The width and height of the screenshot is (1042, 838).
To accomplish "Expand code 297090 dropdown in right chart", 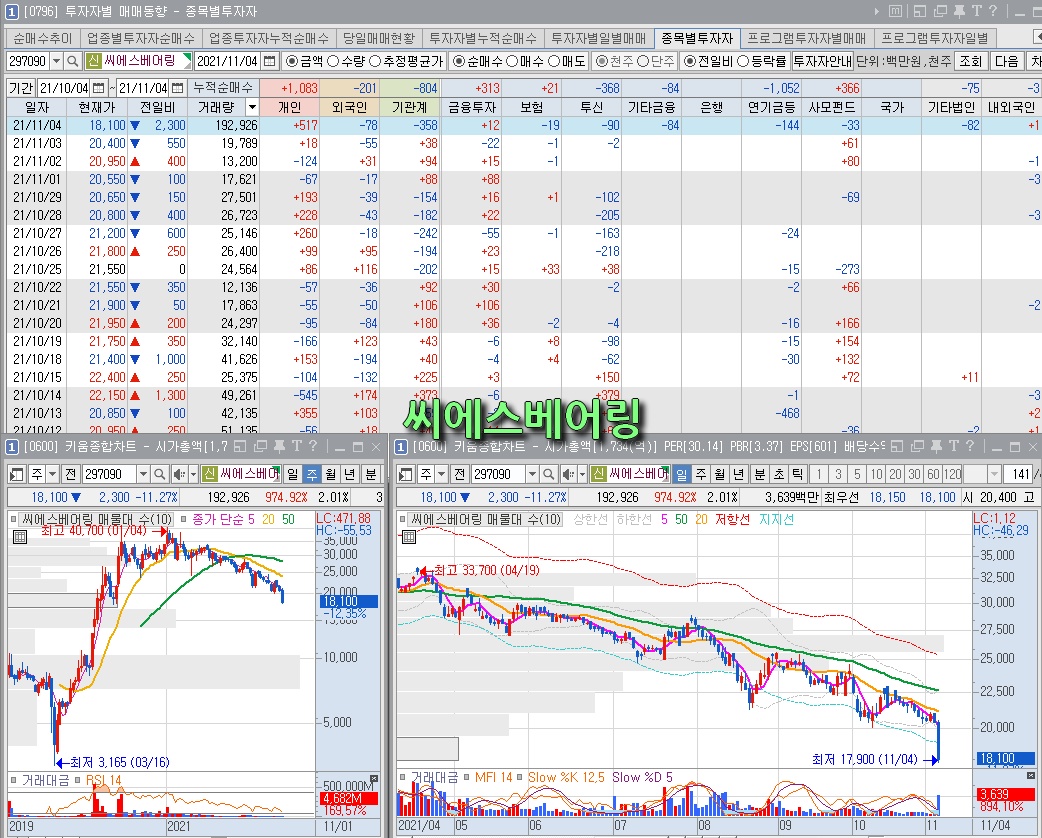I will tap(532, 474).
